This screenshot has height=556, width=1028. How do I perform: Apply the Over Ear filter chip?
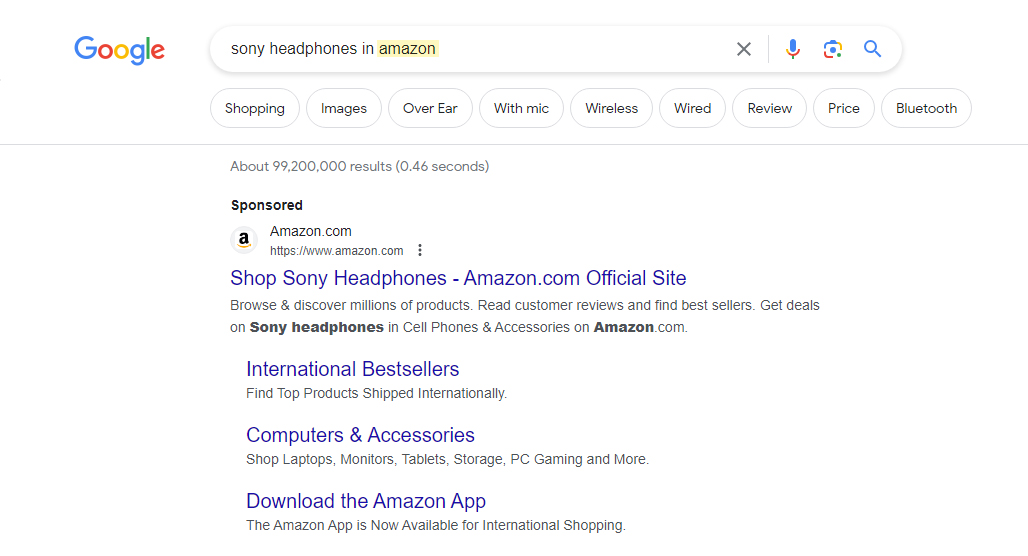(x=430, y=108)
